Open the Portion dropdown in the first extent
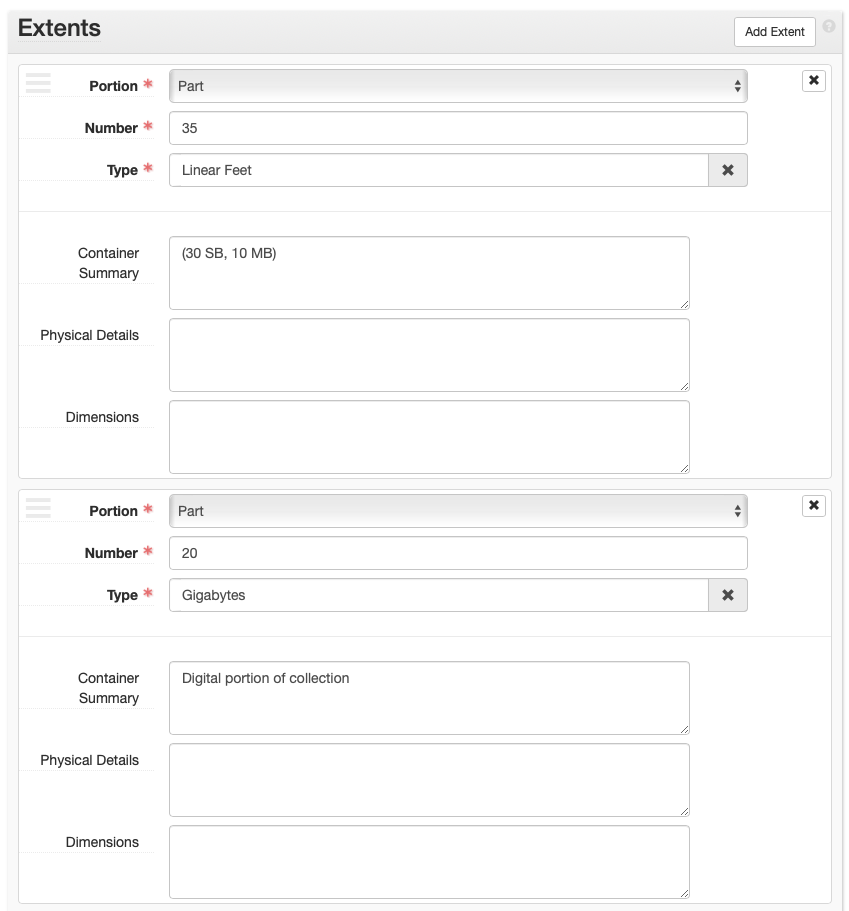849x911 pixels. point(458,86)
